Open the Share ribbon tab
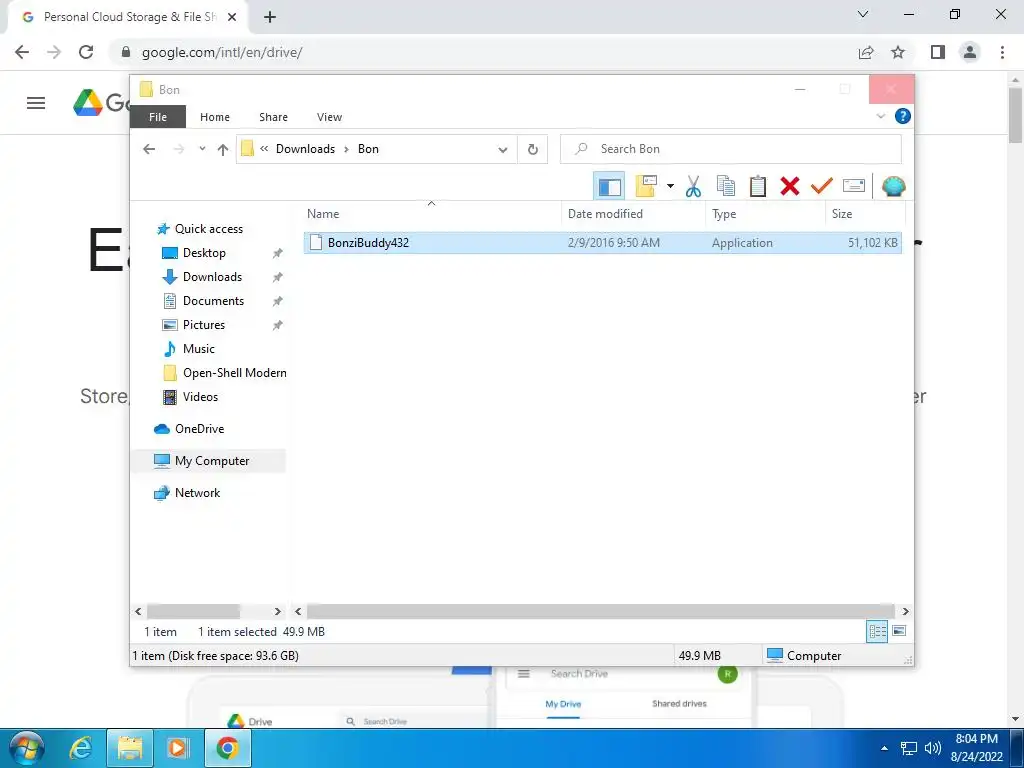 (x=273, y=117)
